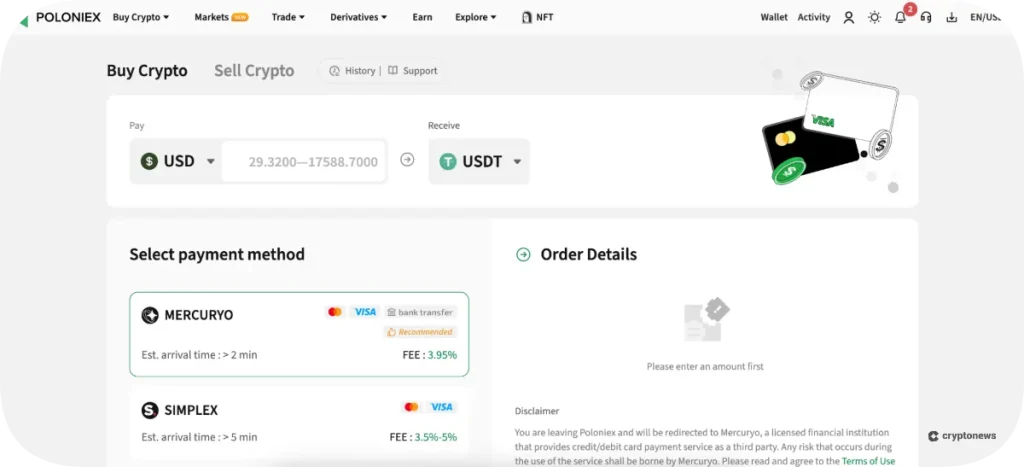This screenshot has height=467, width=1024.
Task: Expand the USD pay currency dropdown
Action: (x=178, y=161)
